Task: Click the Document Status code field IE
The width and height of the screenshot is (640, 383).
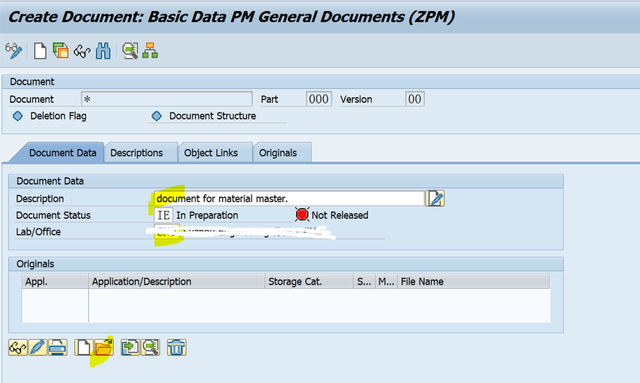Action: click(x=164, y=215)
